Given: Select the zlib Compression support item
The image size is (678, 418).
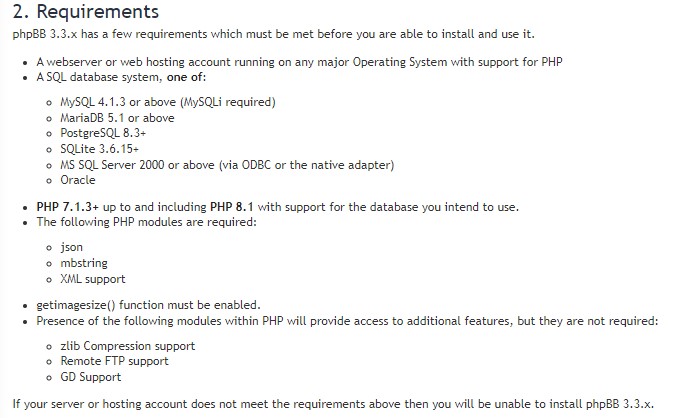Looking at the screenshot, I should click(x=127, y=346).
